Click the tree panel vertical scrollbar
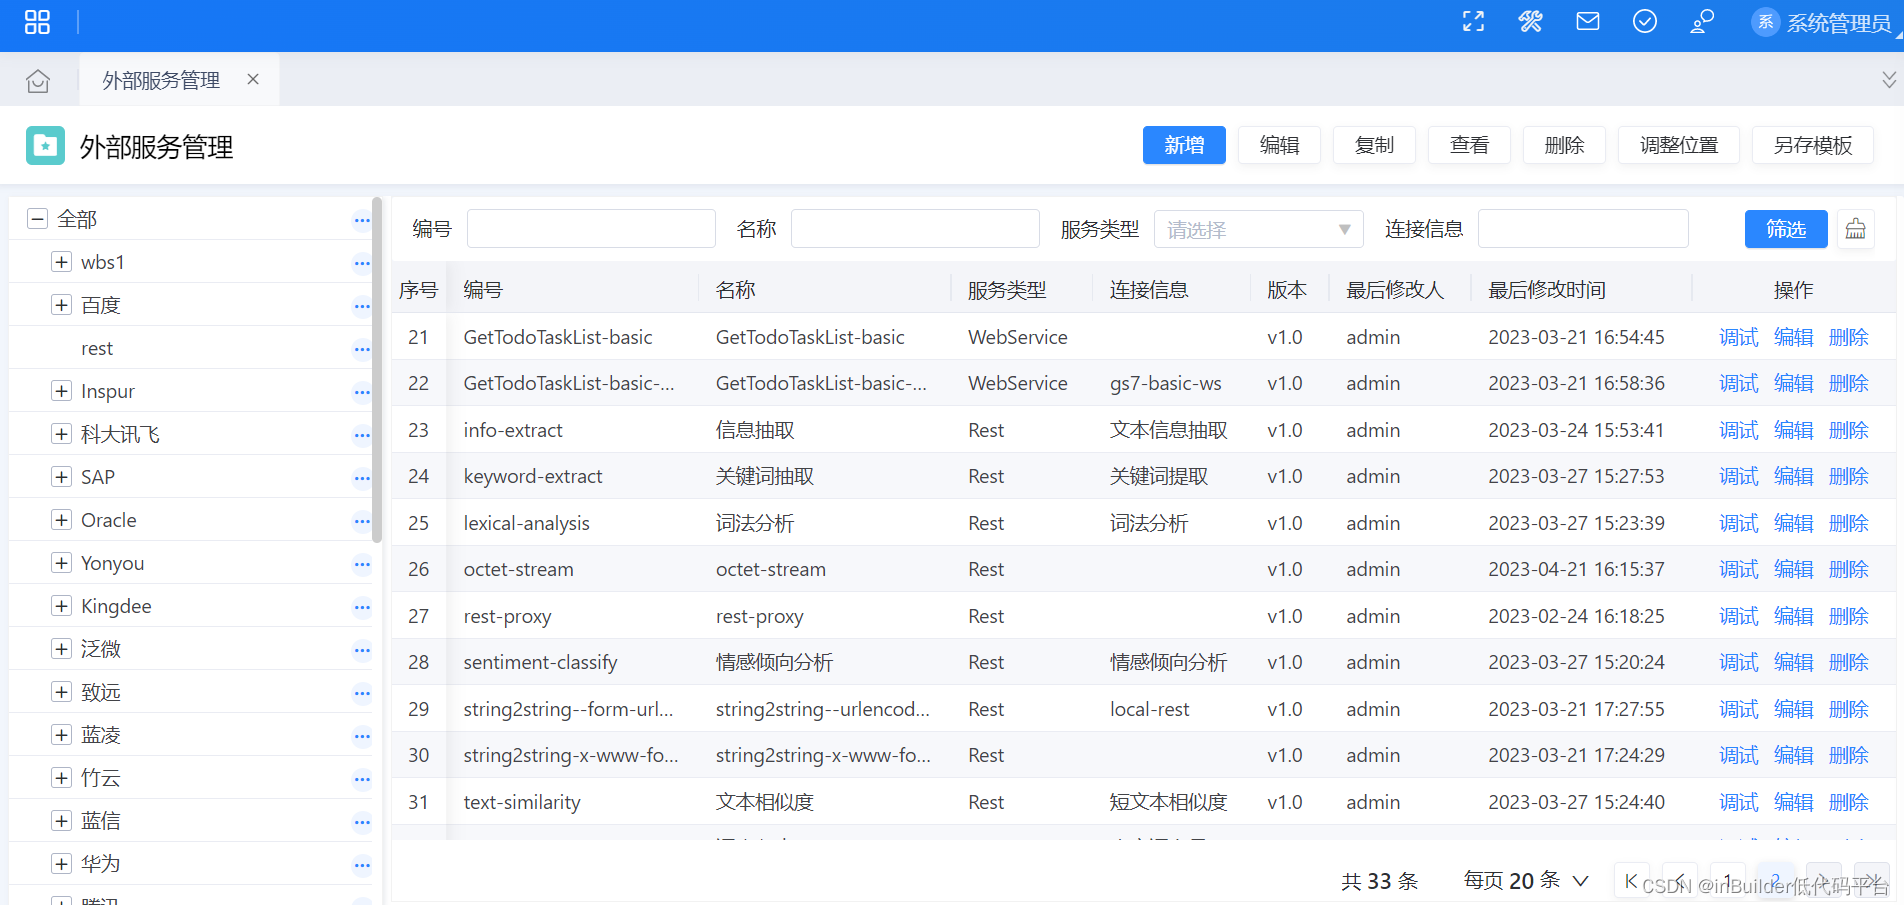1904x905 pixels. 377,370
